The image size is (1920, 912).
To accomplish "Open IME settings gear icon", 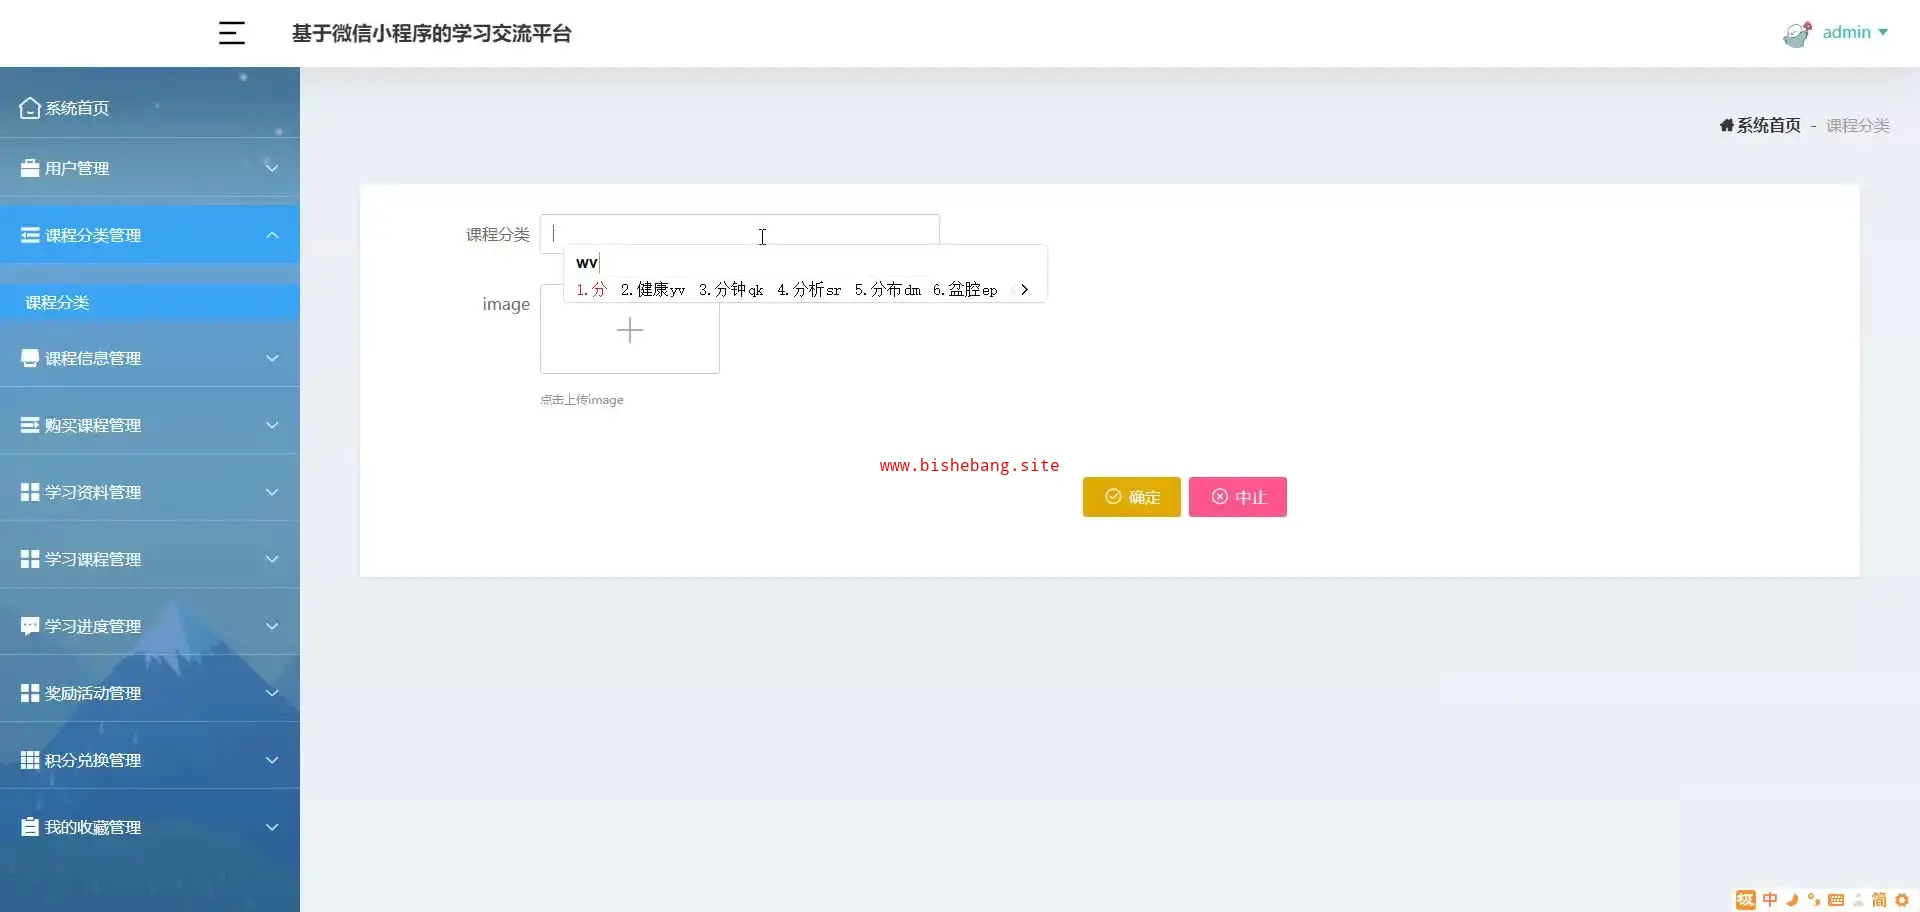I will tap(1902, 900).
